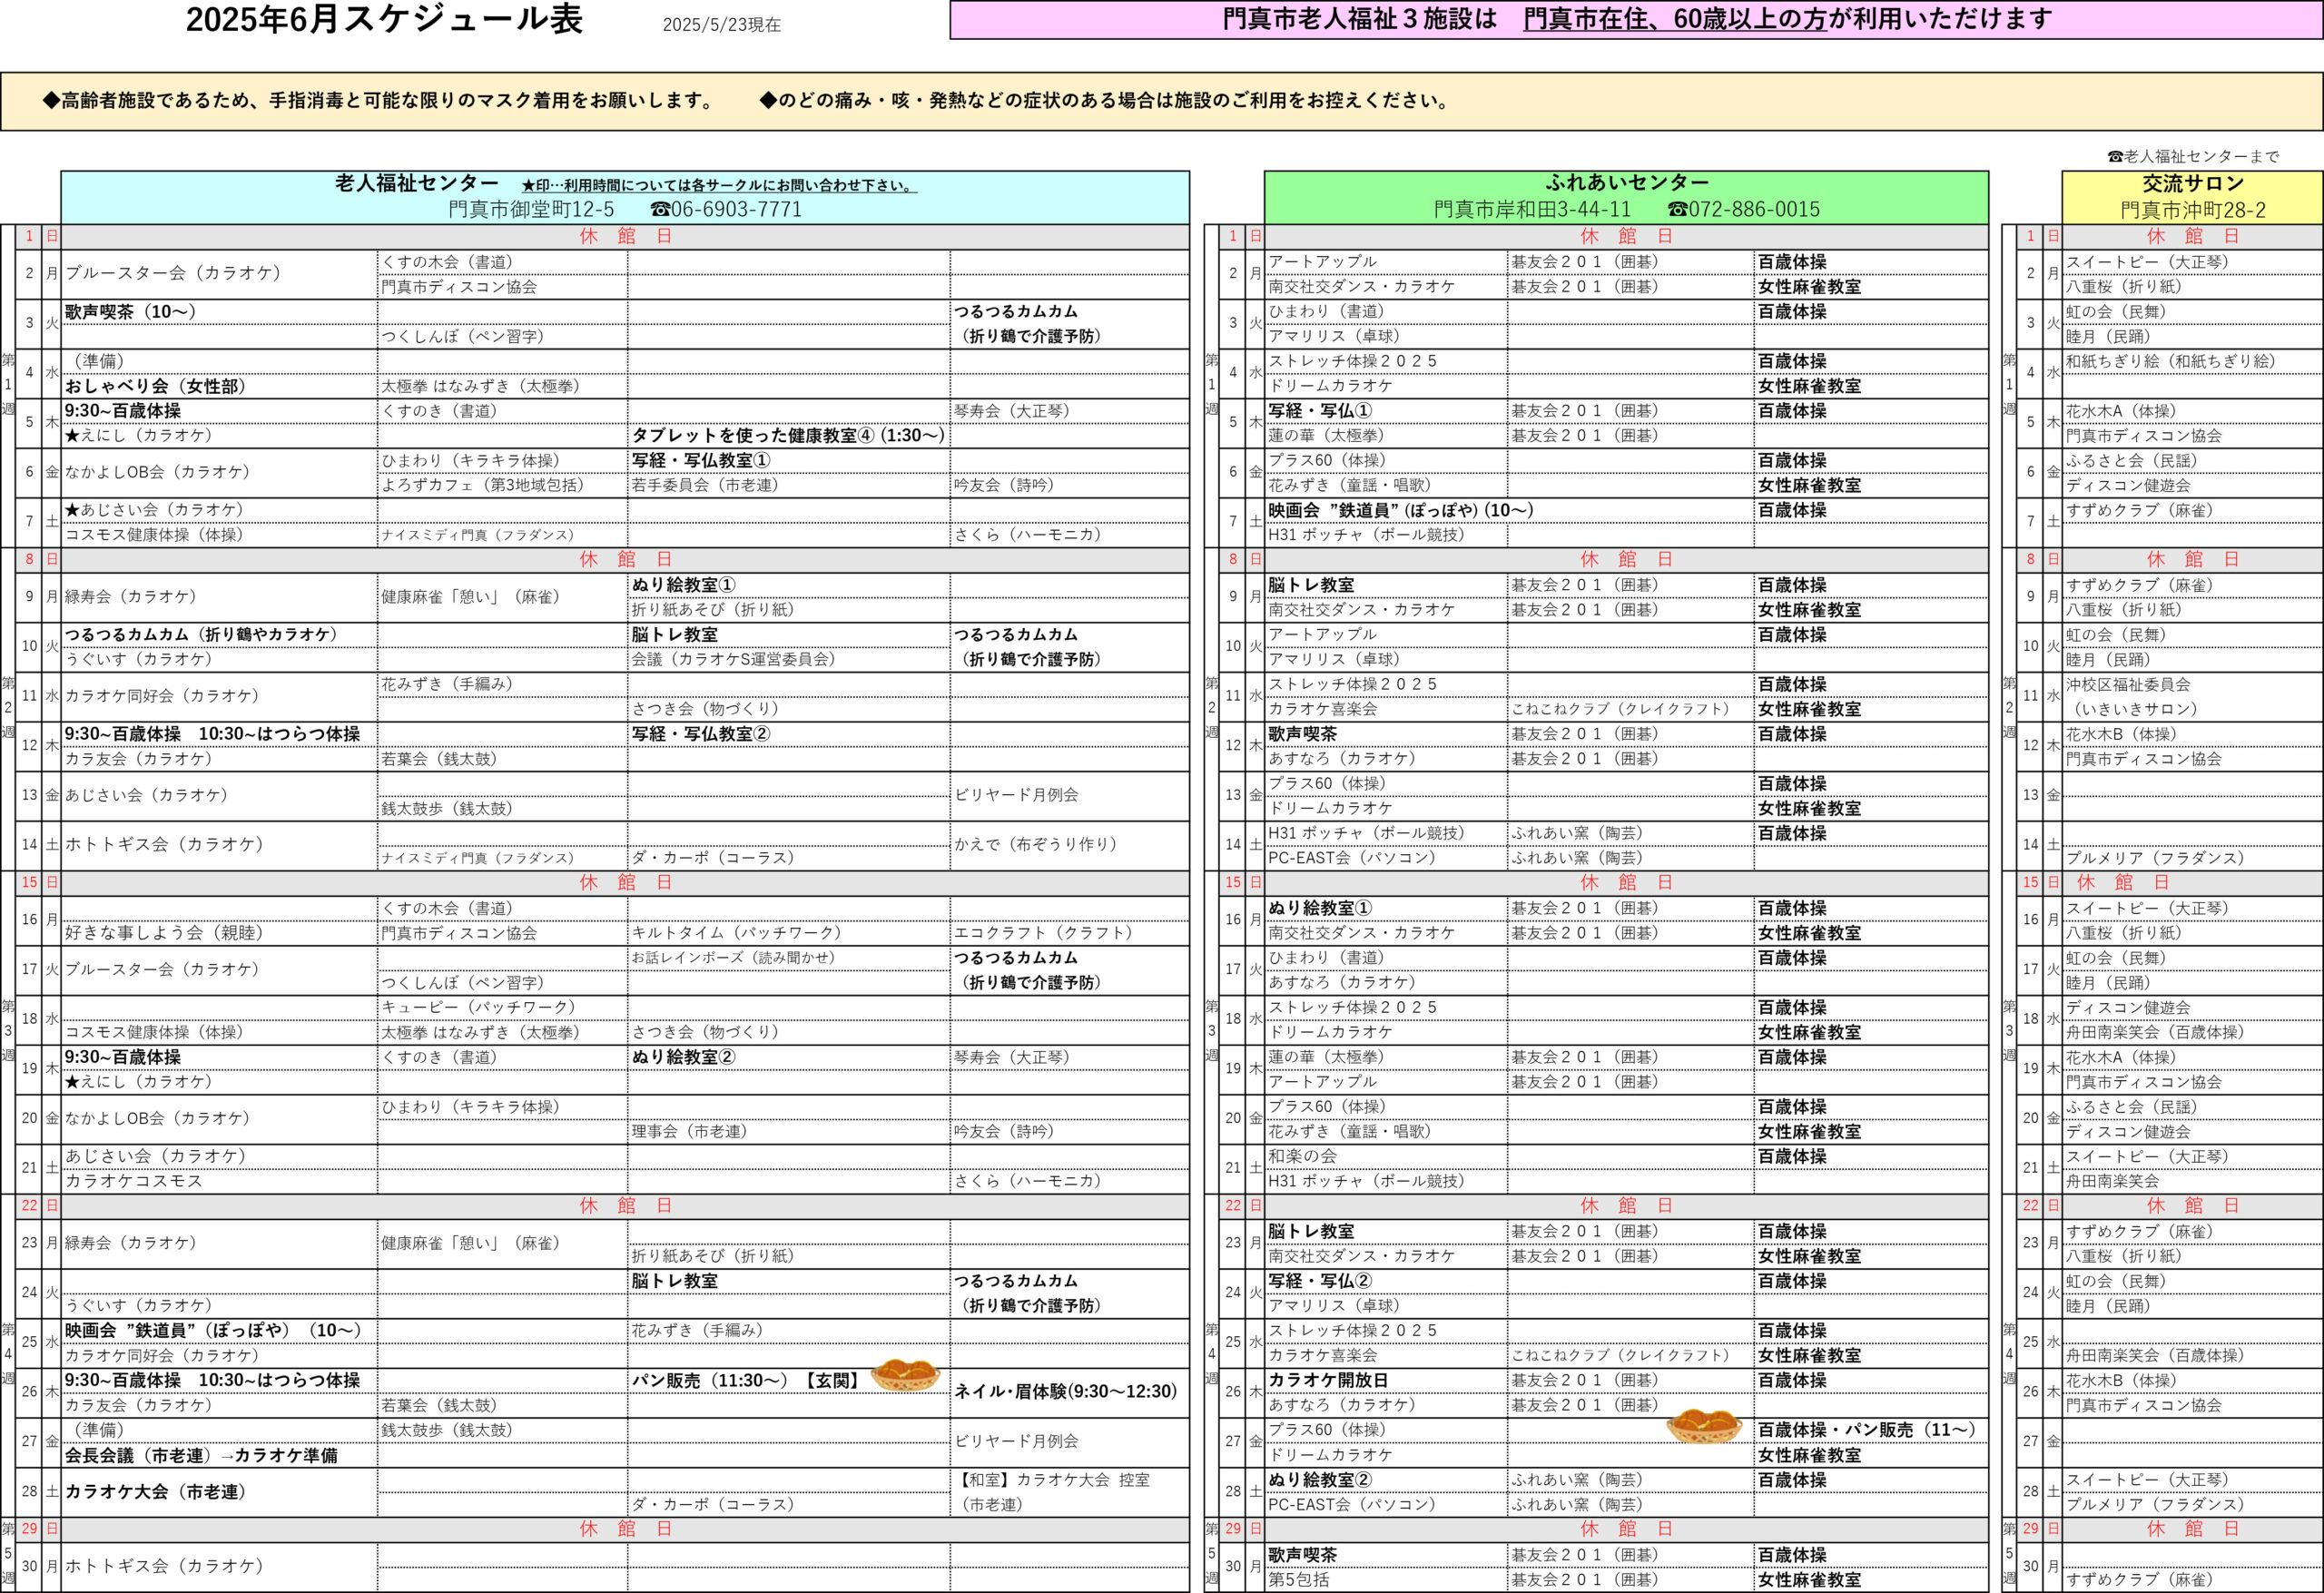Click telephone icon beside 06-6903-7771

(659, 210)
